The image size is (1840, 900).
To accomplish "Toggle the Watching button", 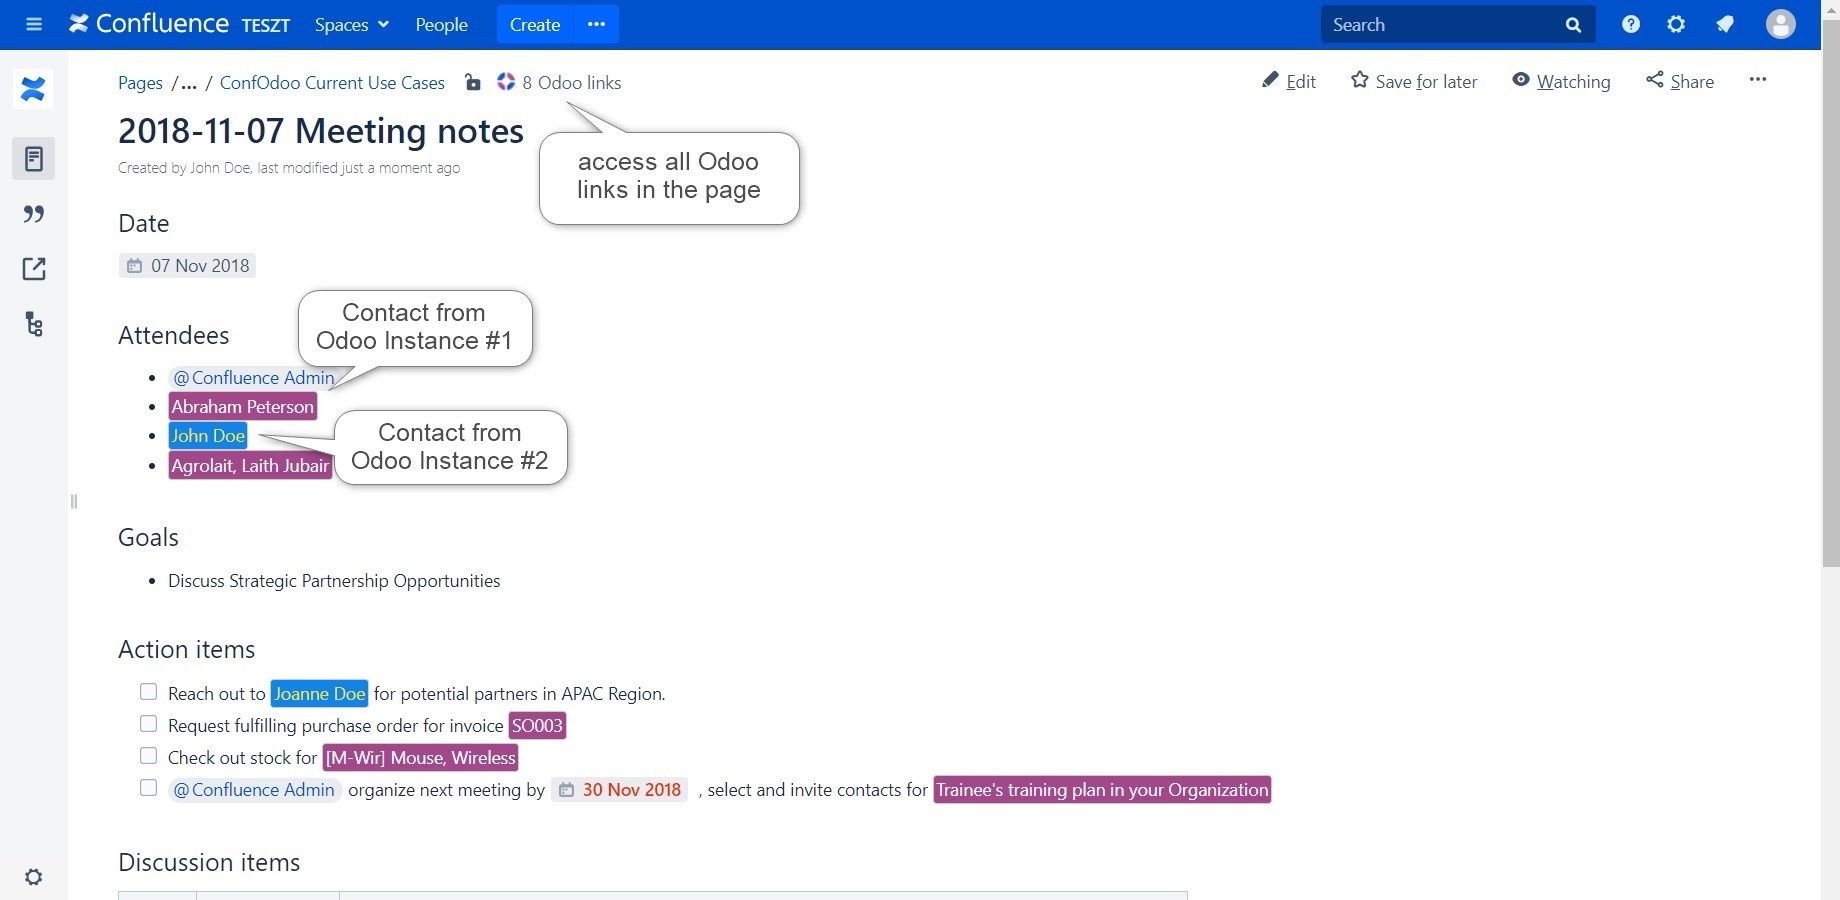I will click(1561, 81).
